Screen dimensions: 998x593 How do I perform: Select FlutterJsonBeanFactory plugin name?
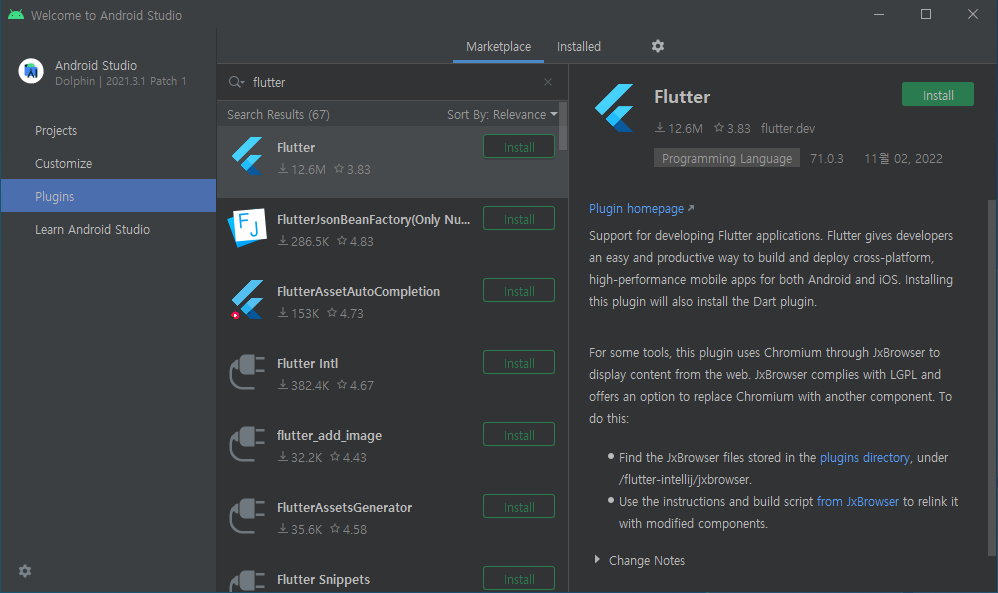click(374, 220)
